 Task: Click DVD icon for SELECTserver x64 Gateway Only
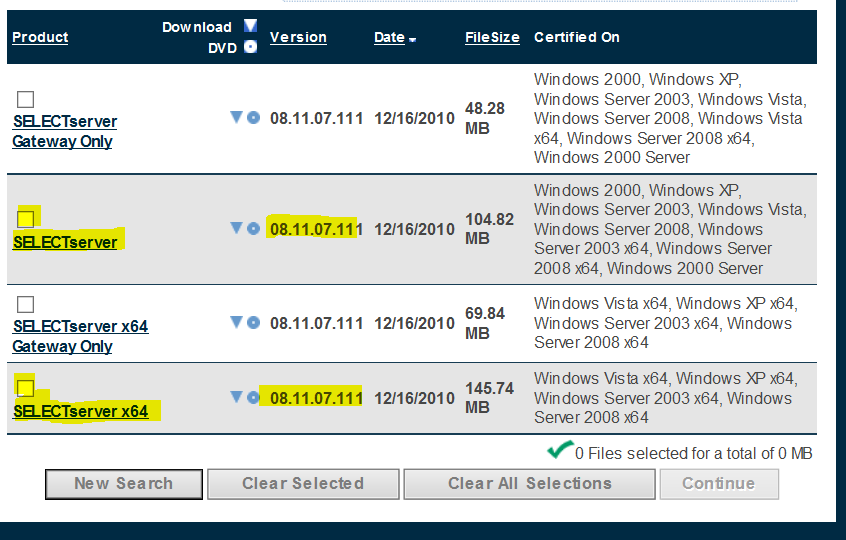pyautogui.click(x=254, y=323)
